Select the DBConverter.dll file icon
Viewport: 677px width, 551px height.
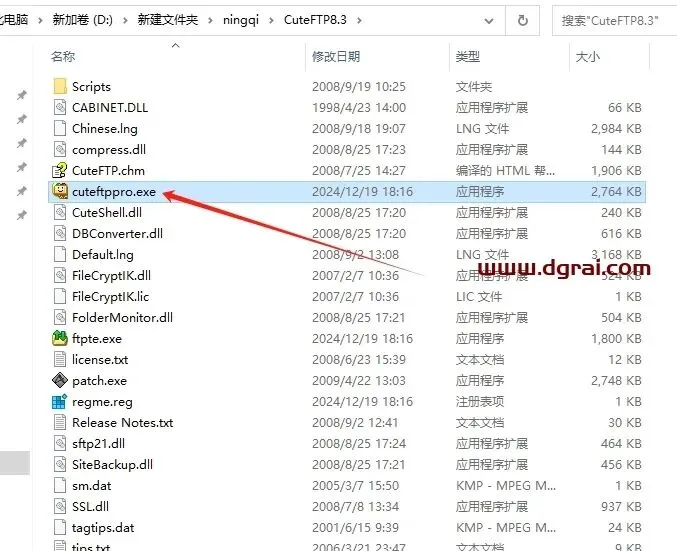point(60,234)
